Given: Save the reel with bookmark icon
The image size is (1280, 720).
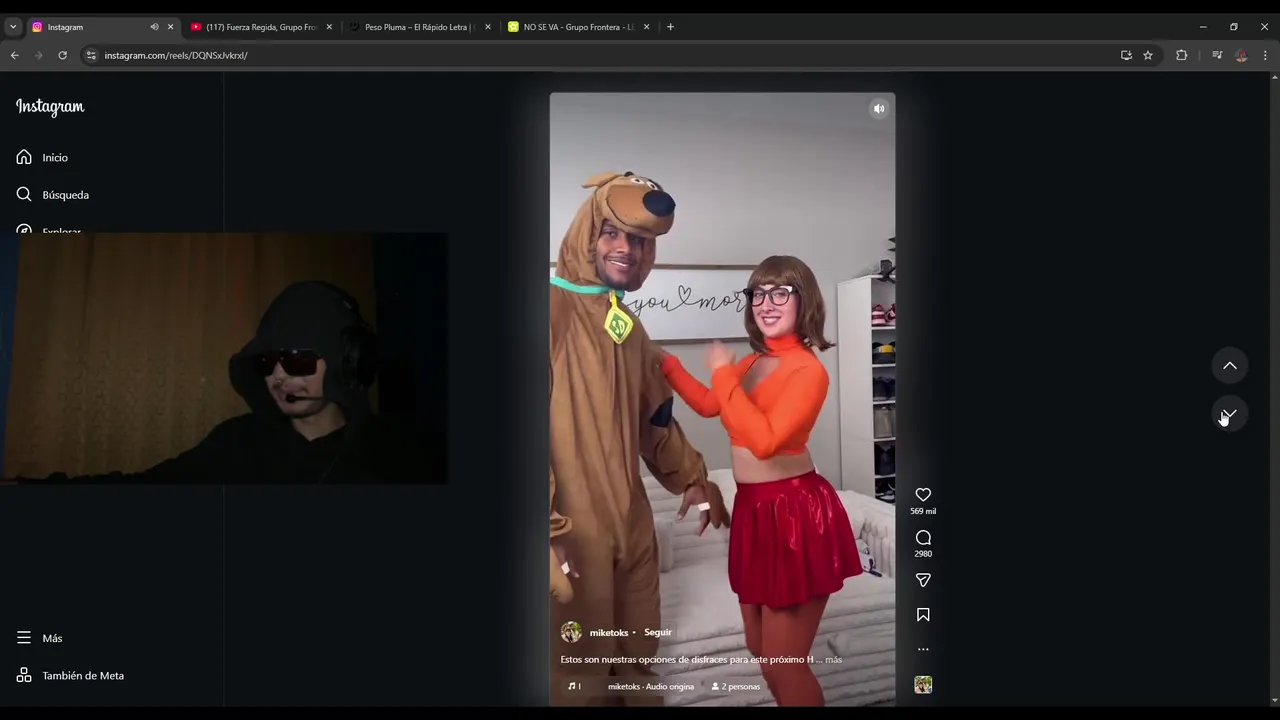Looking at the screenshot, I should point(923,615).
